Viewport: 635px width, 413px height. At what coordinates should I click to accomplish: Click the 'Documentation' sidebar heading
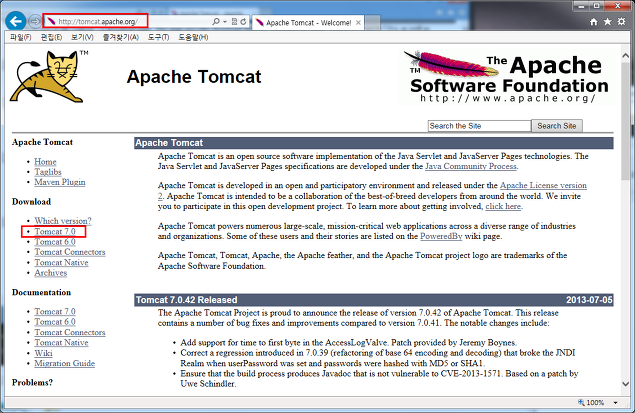pyautogui.click(x=41, y=292)
